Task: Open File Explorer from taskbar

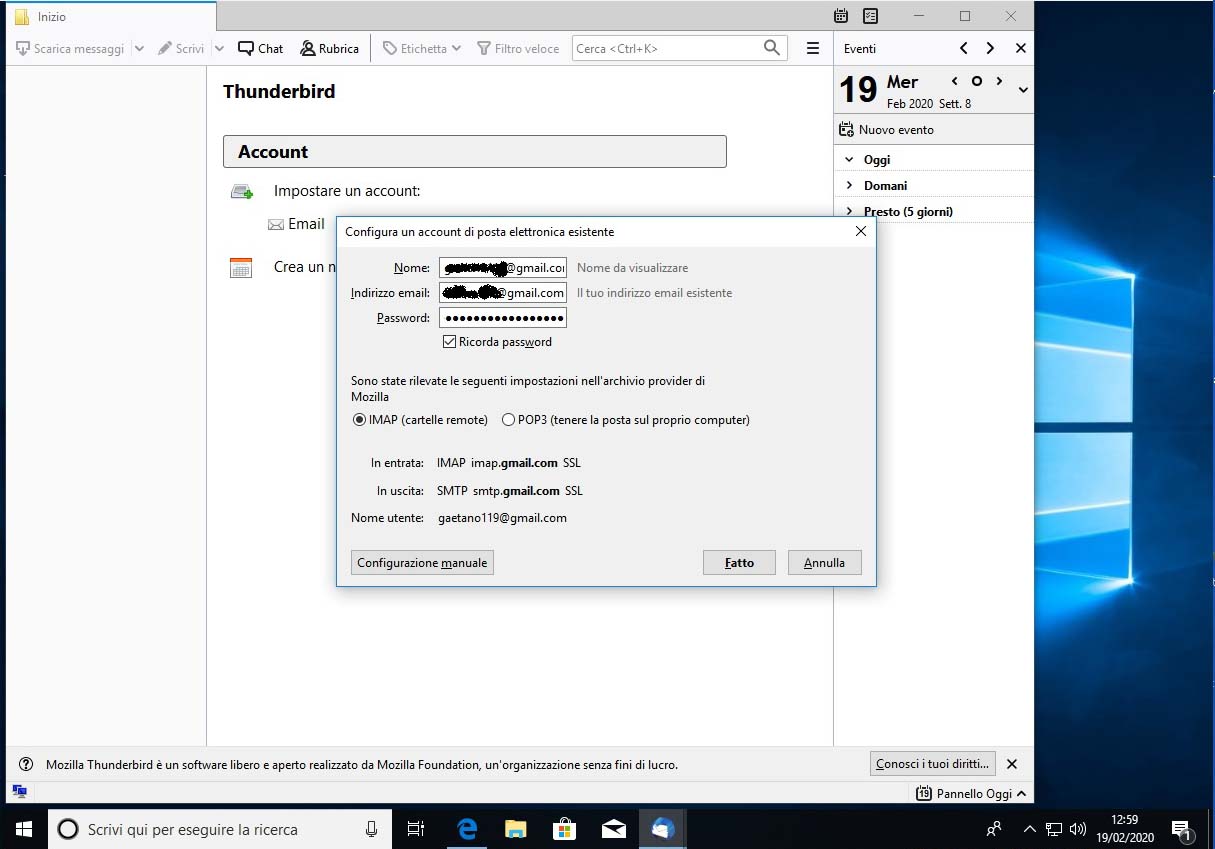Action: (x=516, y=829)
